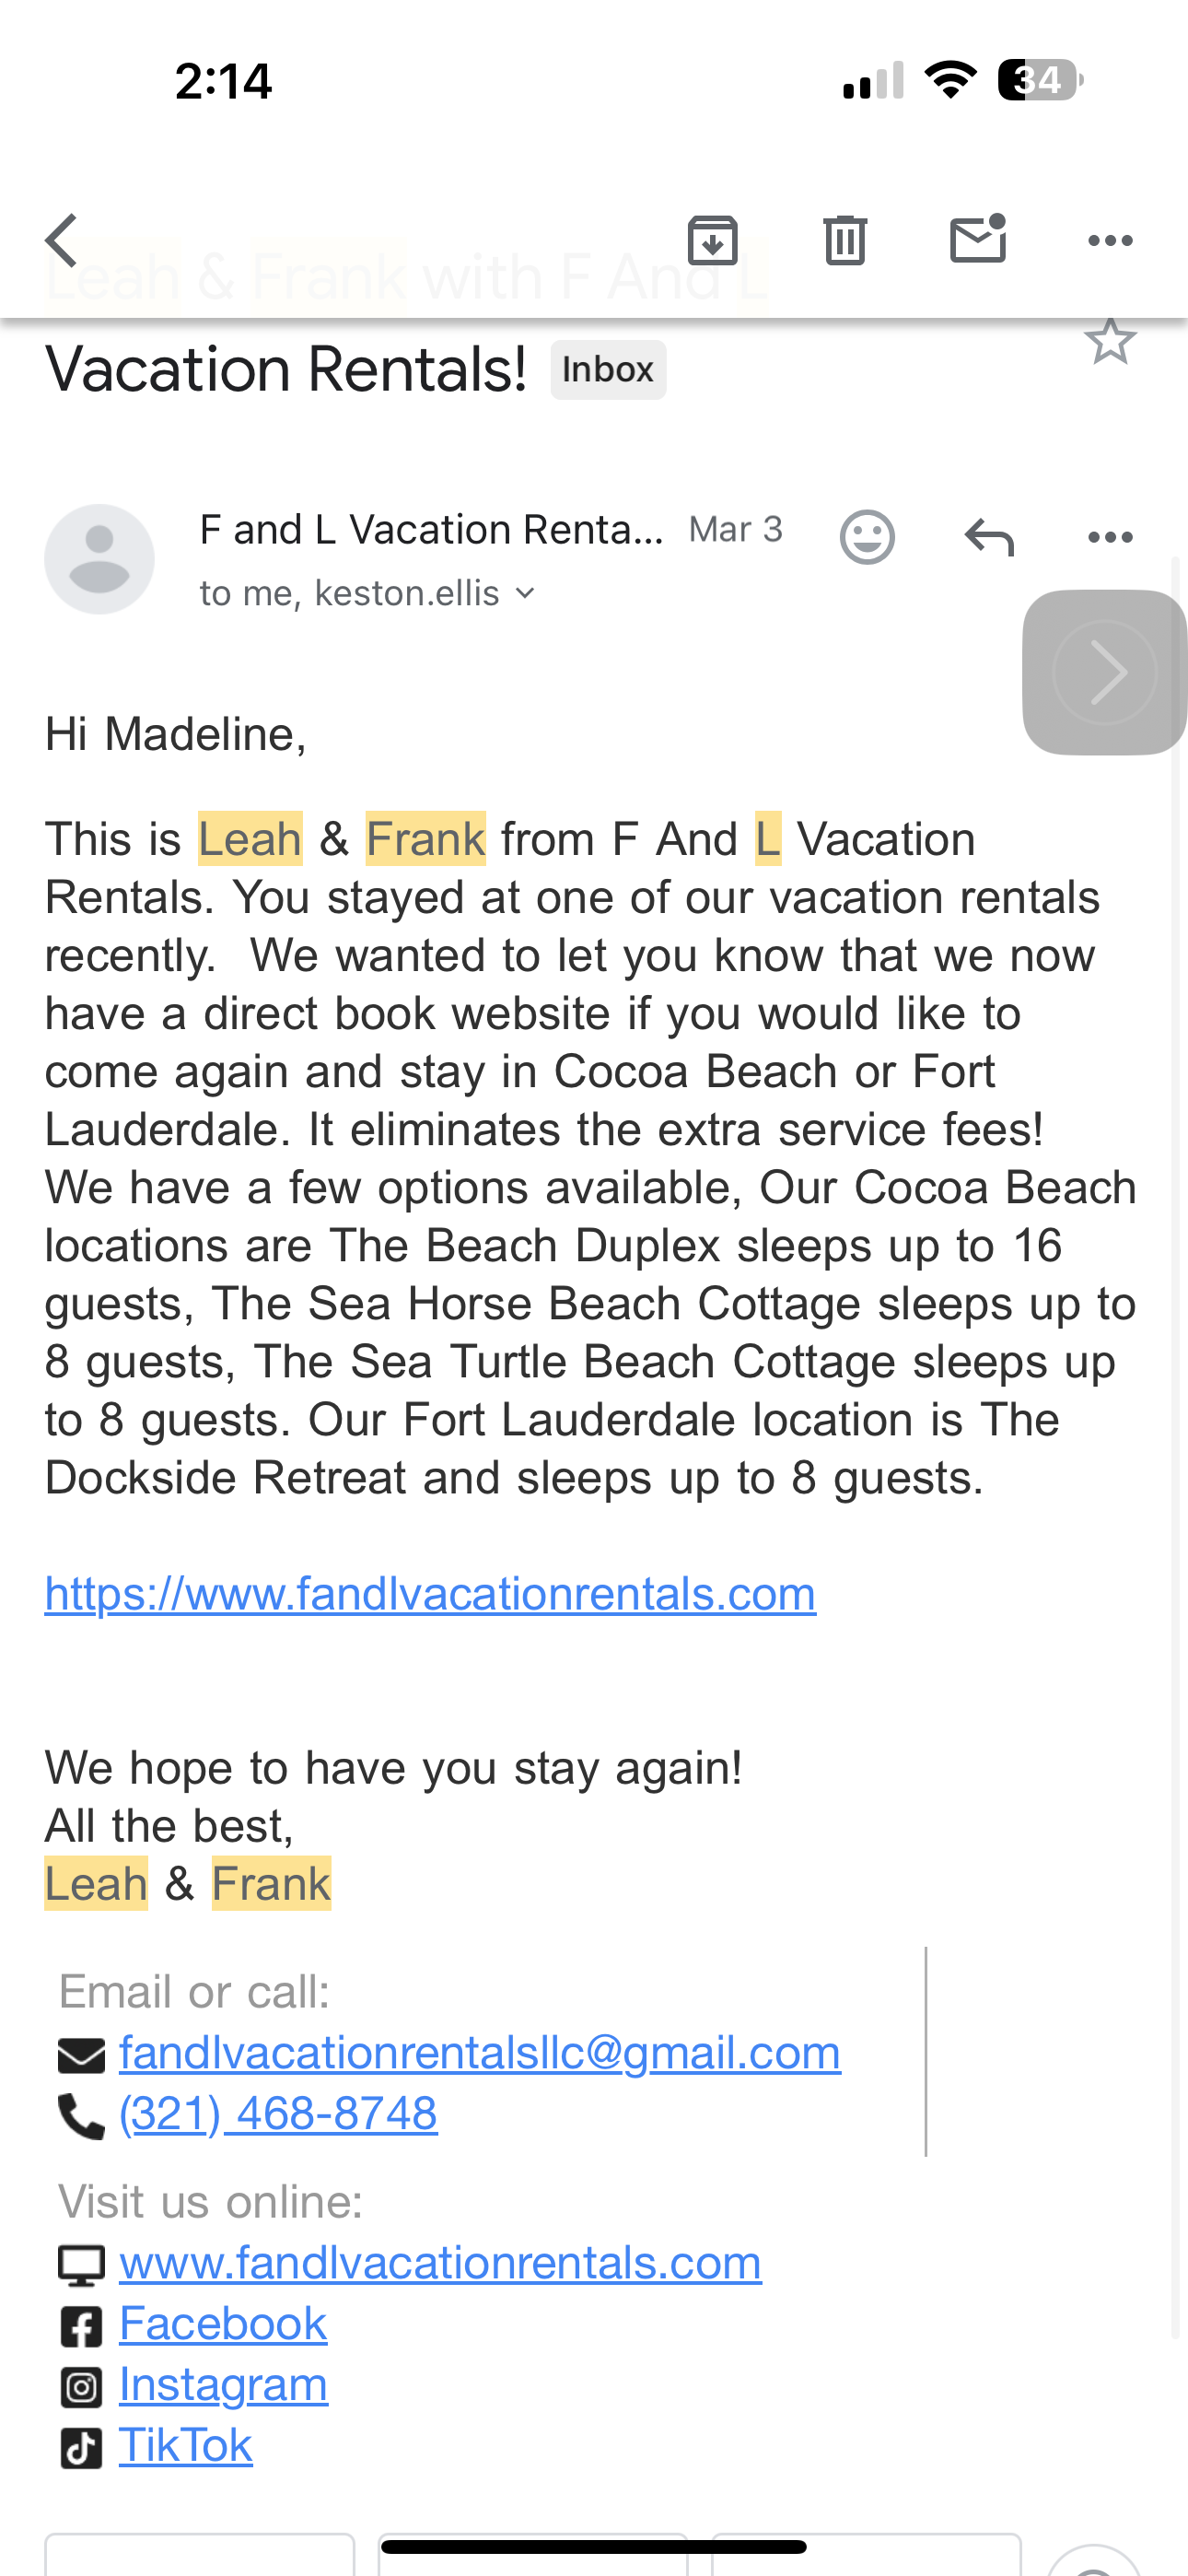The width and height of the screenshot is (1188, 2576).
Task: Tap the Inbox label chip
Action: pyautogui.click(x=608, y=370)
